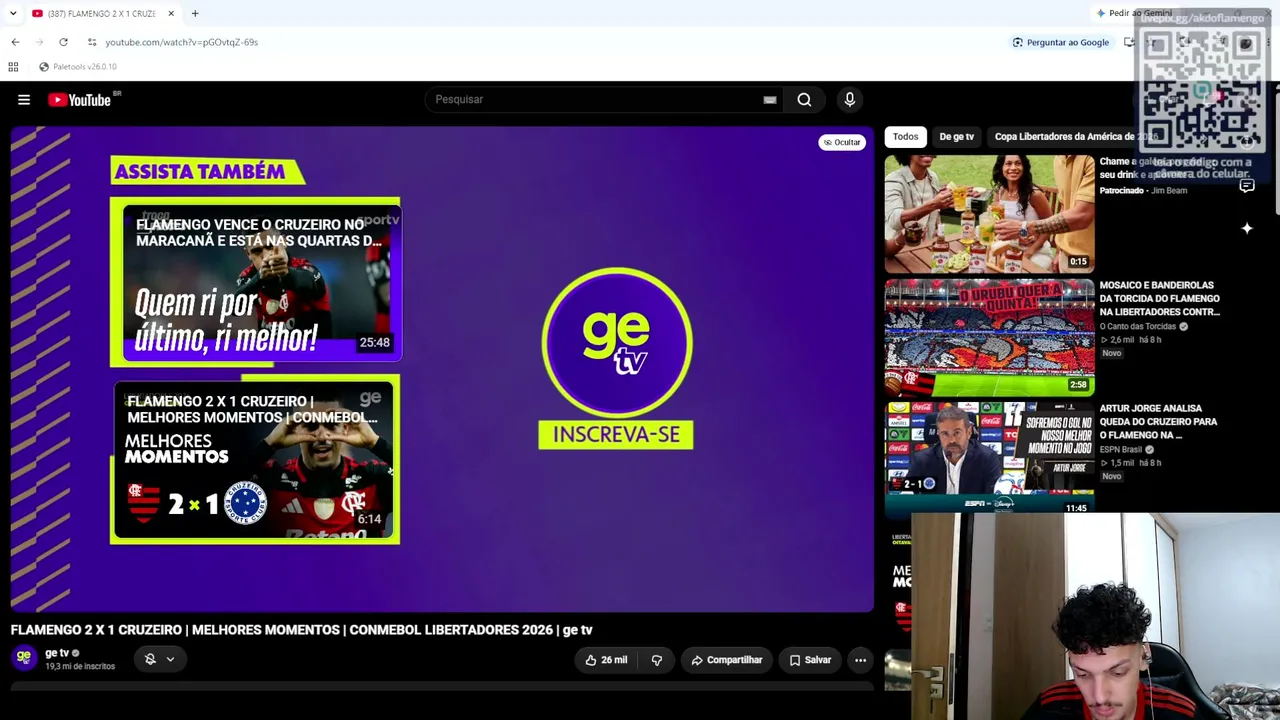Click the sparkle Ask icon on sidebar

coord(1247,229)
